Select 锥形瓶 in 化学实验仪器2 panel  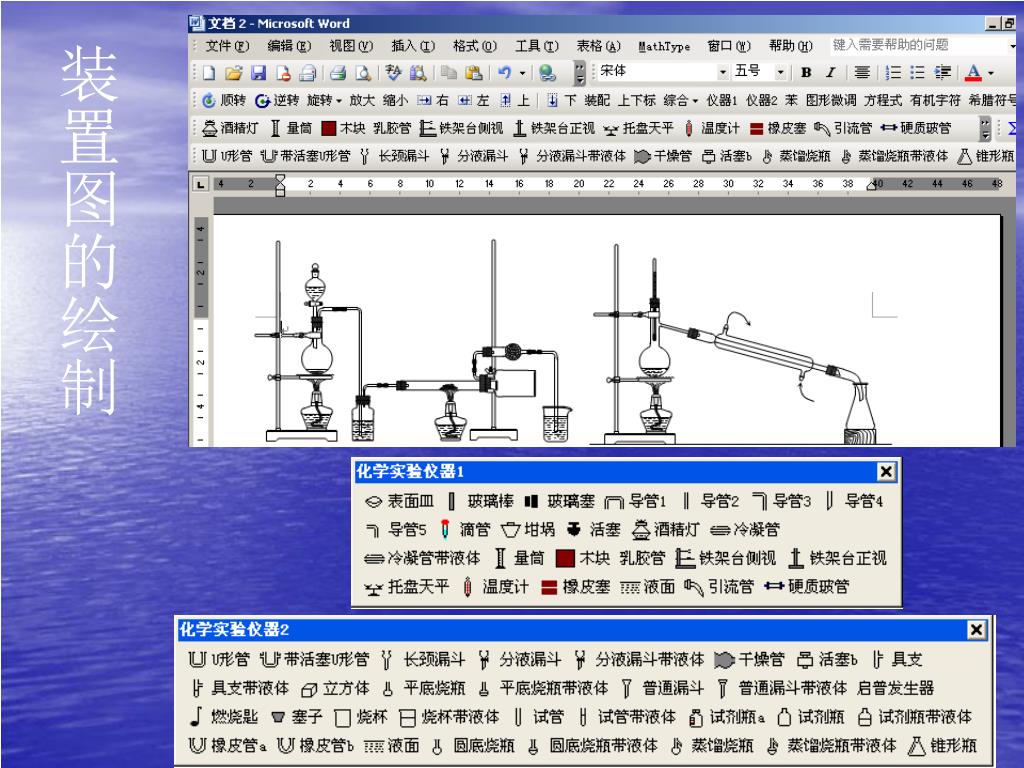click(943, 745)
